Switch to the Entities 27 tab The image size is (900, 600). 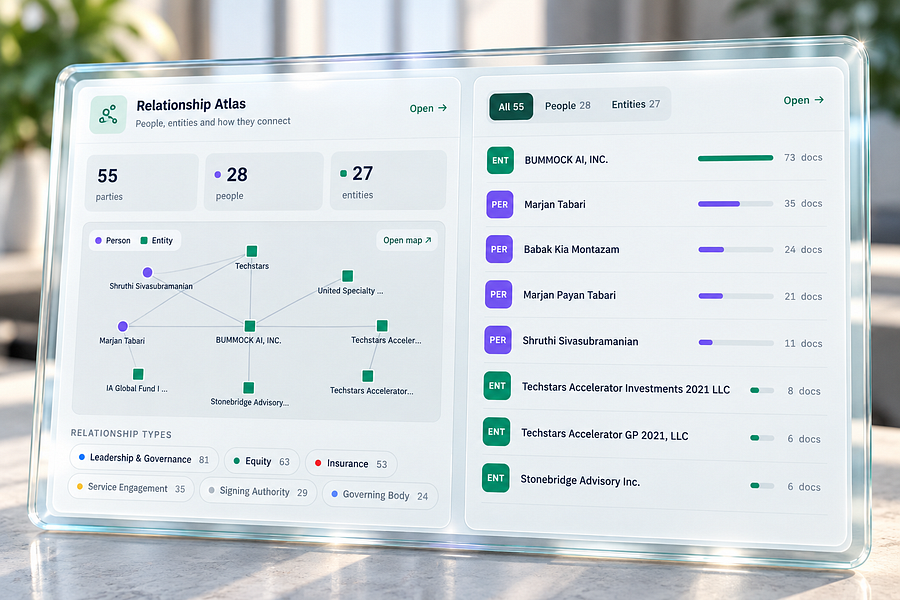(x=635, y=104)
